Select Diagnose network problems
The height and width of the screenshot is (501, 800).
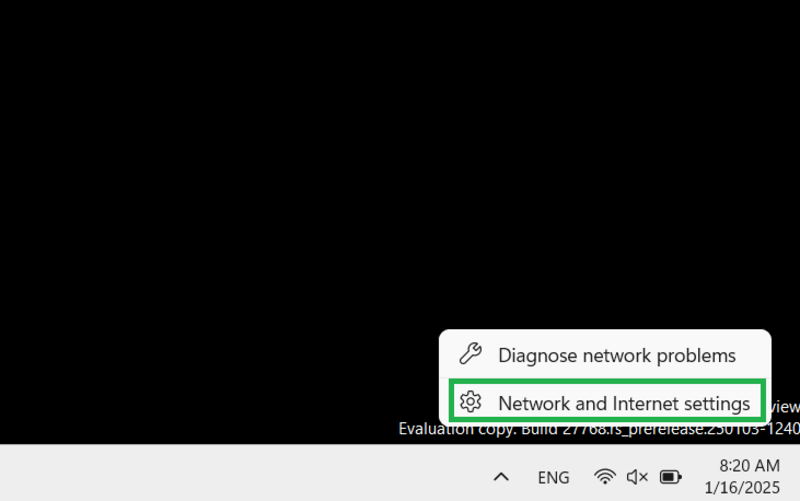coord(605,355)
